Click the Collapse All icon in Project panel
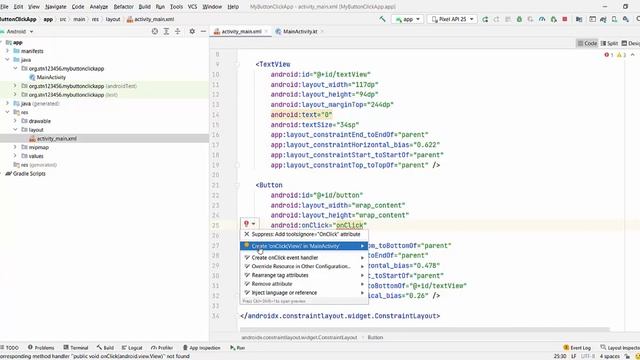Image resolution: width=640 pixels, height=360 pixels. click(178, 31)
